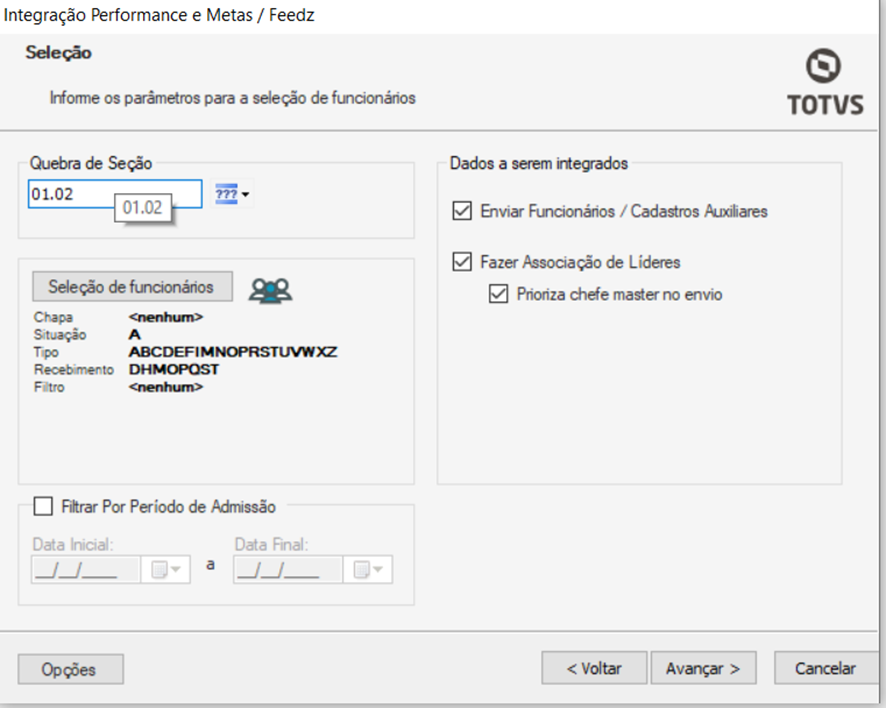Click the Seleção de funcionários button

pos(132,286)
